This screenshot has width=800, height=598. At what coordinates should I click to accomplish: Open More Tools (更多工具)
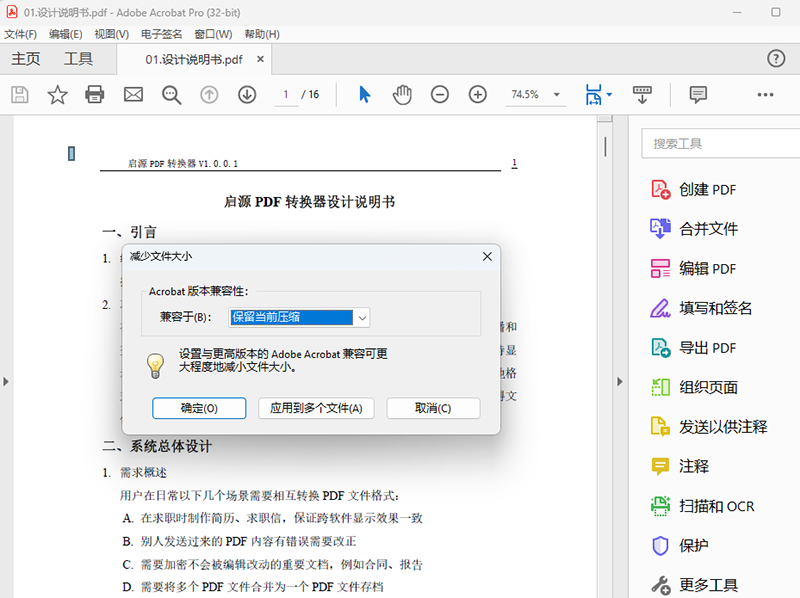tap(694, 585)
